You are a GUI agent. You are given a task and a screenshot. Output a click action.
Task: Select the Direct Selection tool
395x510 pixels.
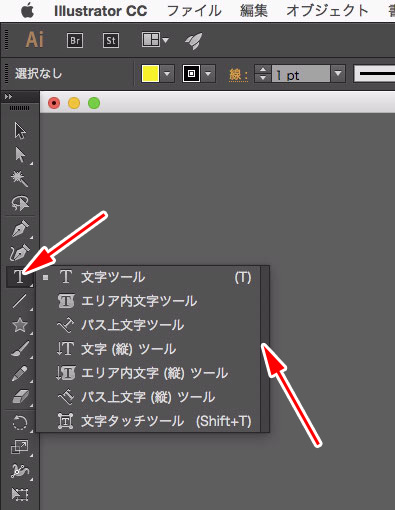coord(20,155)
